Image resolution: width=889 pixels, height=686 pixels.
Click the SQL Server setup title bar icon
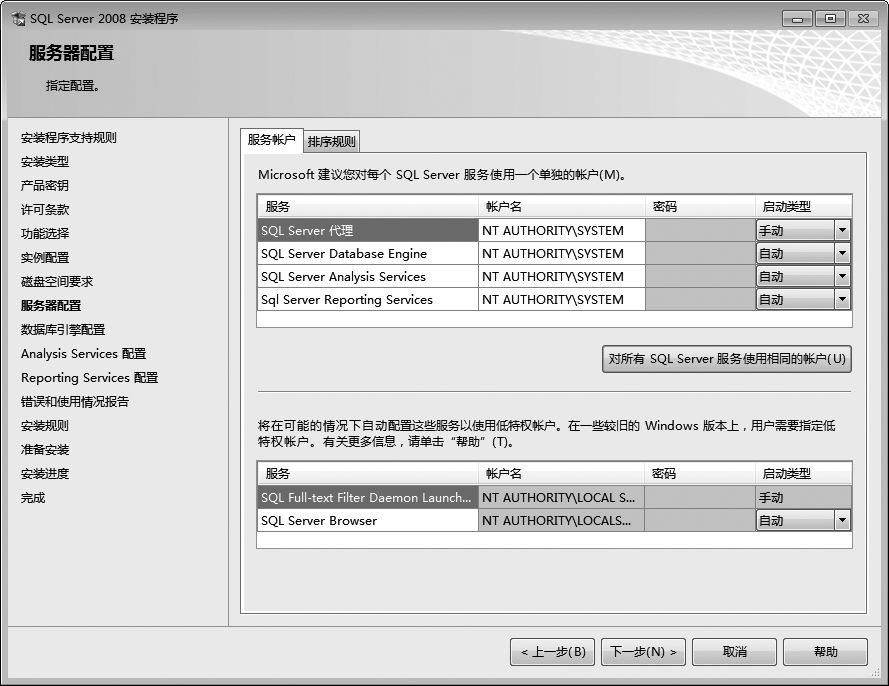tap(18, 19)
